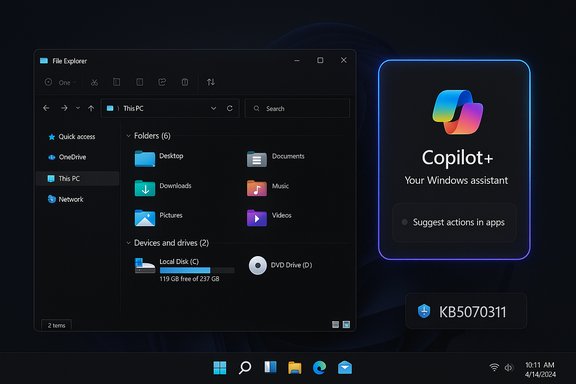Expand the address bar history dropdown
576x384 pixels.
pos(213,108)
